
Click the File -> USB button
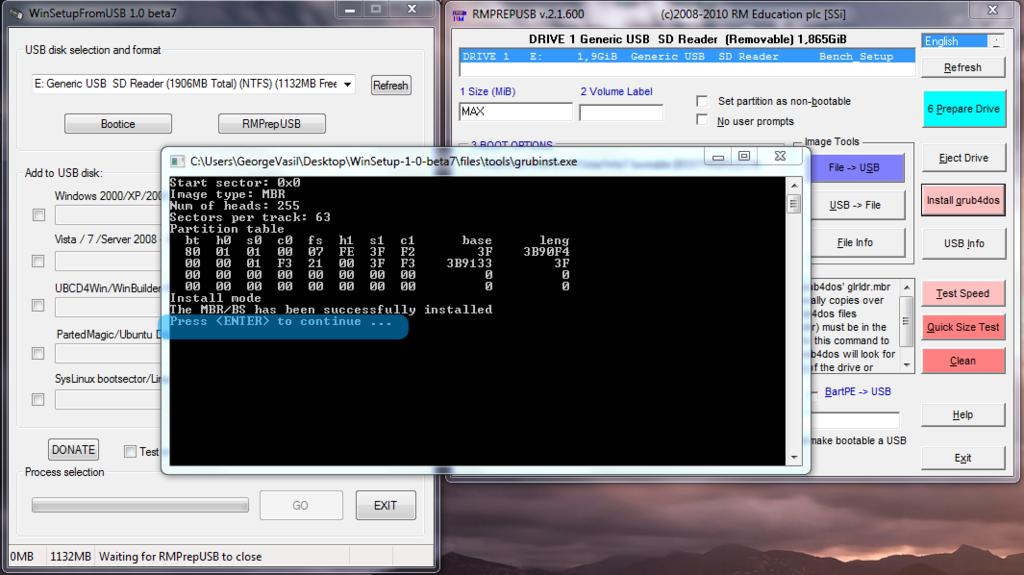[x=857, y=168]
